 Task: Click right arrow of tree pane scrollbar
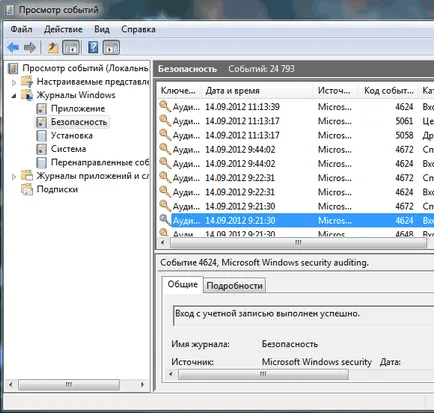[143, 385]
